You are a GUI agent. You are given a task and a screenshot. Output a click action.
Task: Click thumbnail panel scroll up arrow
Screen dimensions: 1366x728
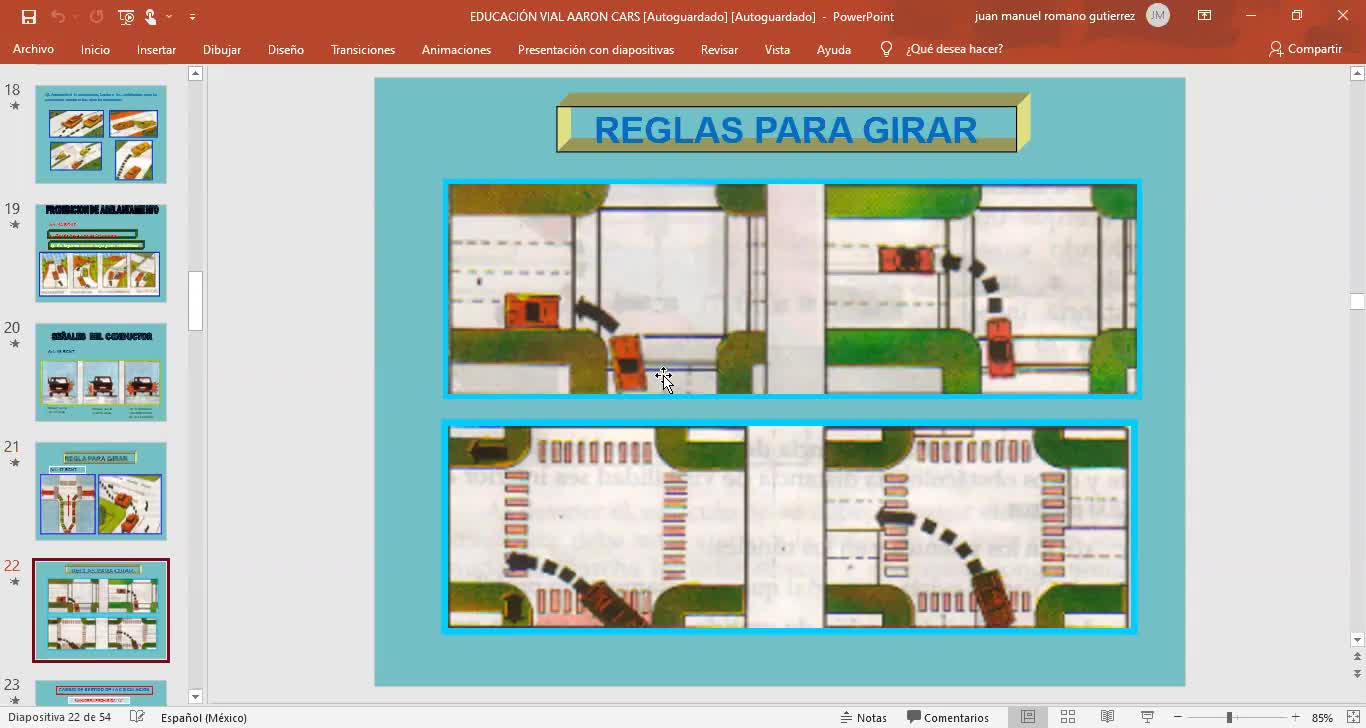point(196,73)
